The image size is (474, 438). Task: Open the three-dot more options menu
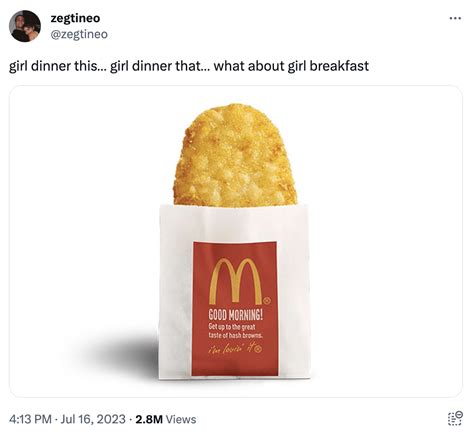[455, 18]
